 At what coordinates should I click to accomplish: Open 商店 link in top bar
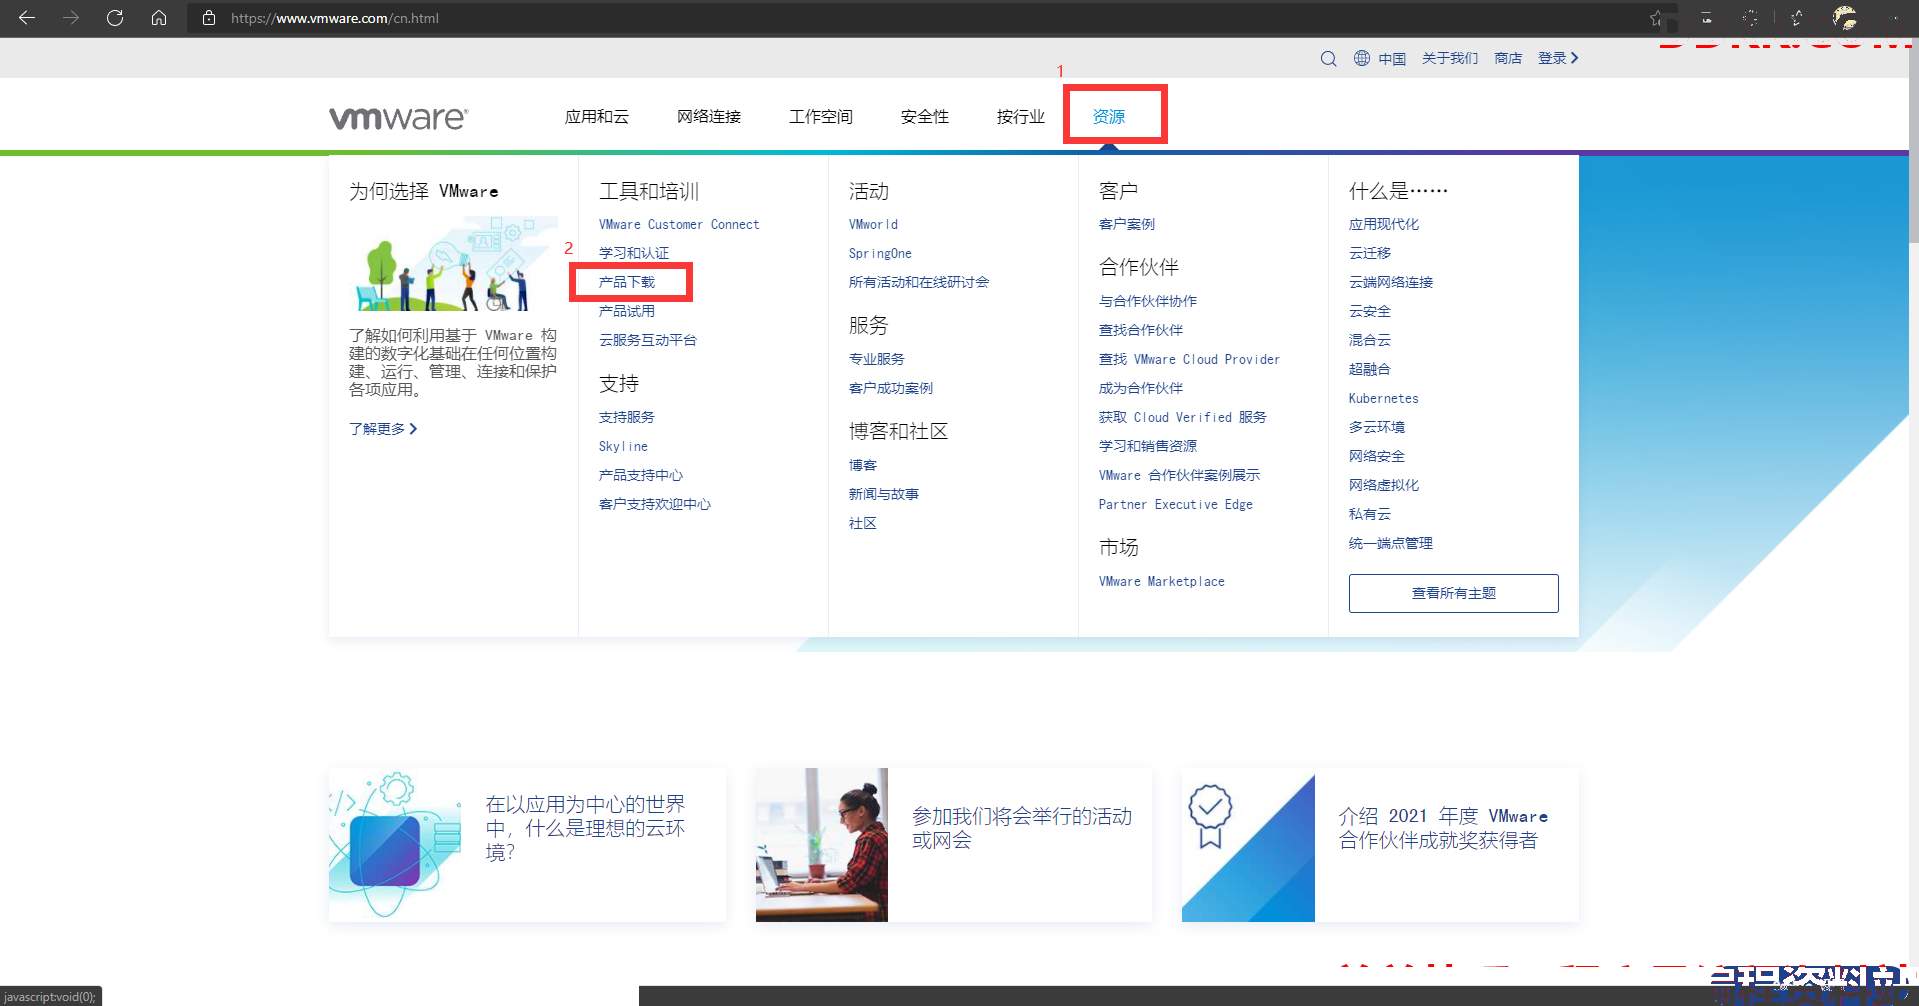pyautogui.click(x=1508, y=58)
